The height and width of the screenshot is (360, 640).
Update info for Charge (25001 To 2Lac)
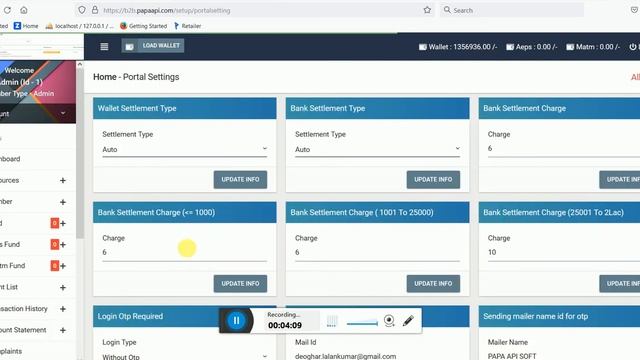click(x=620, y=284)
